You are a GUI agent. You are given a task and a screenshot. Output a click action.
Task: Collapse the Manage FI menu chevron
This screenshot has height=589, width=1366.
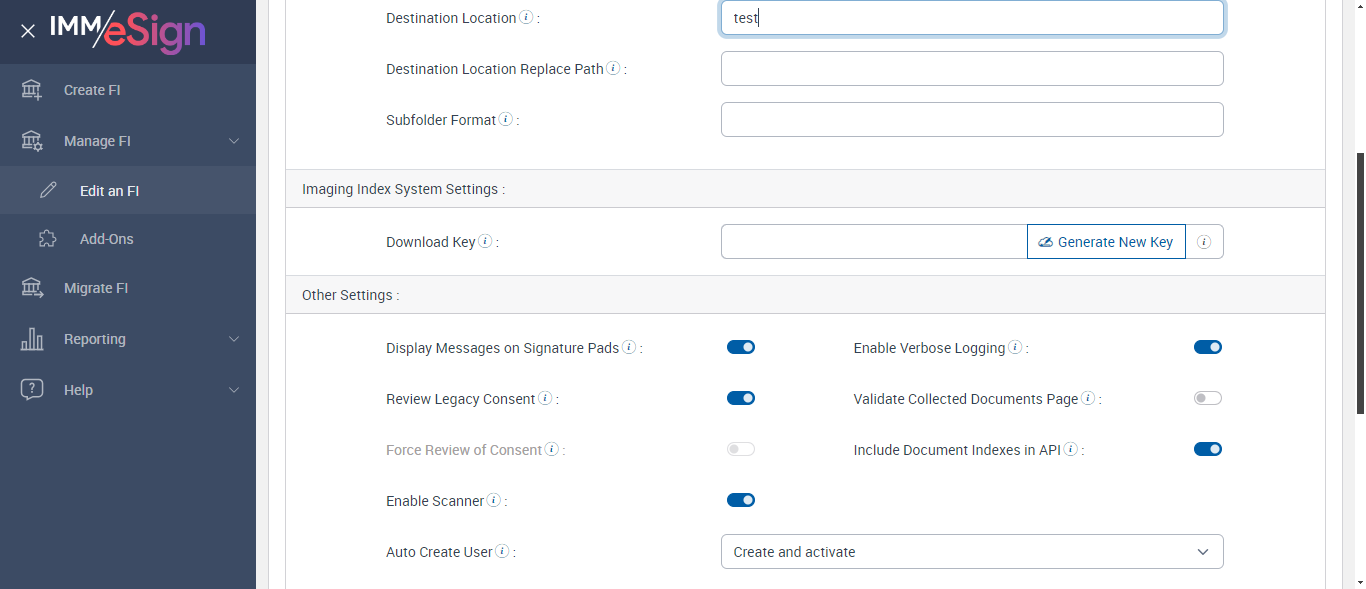click(234, 141)
